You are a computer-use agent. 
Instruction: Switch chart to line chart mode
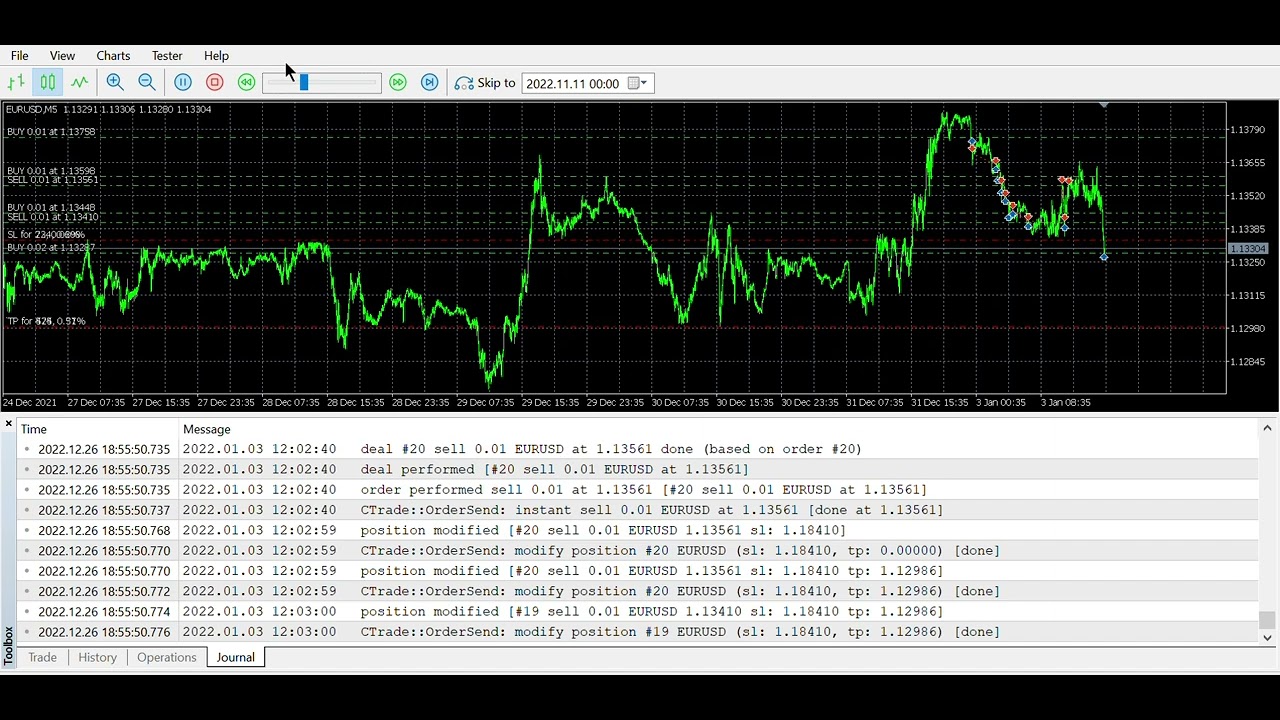point(79,83)
